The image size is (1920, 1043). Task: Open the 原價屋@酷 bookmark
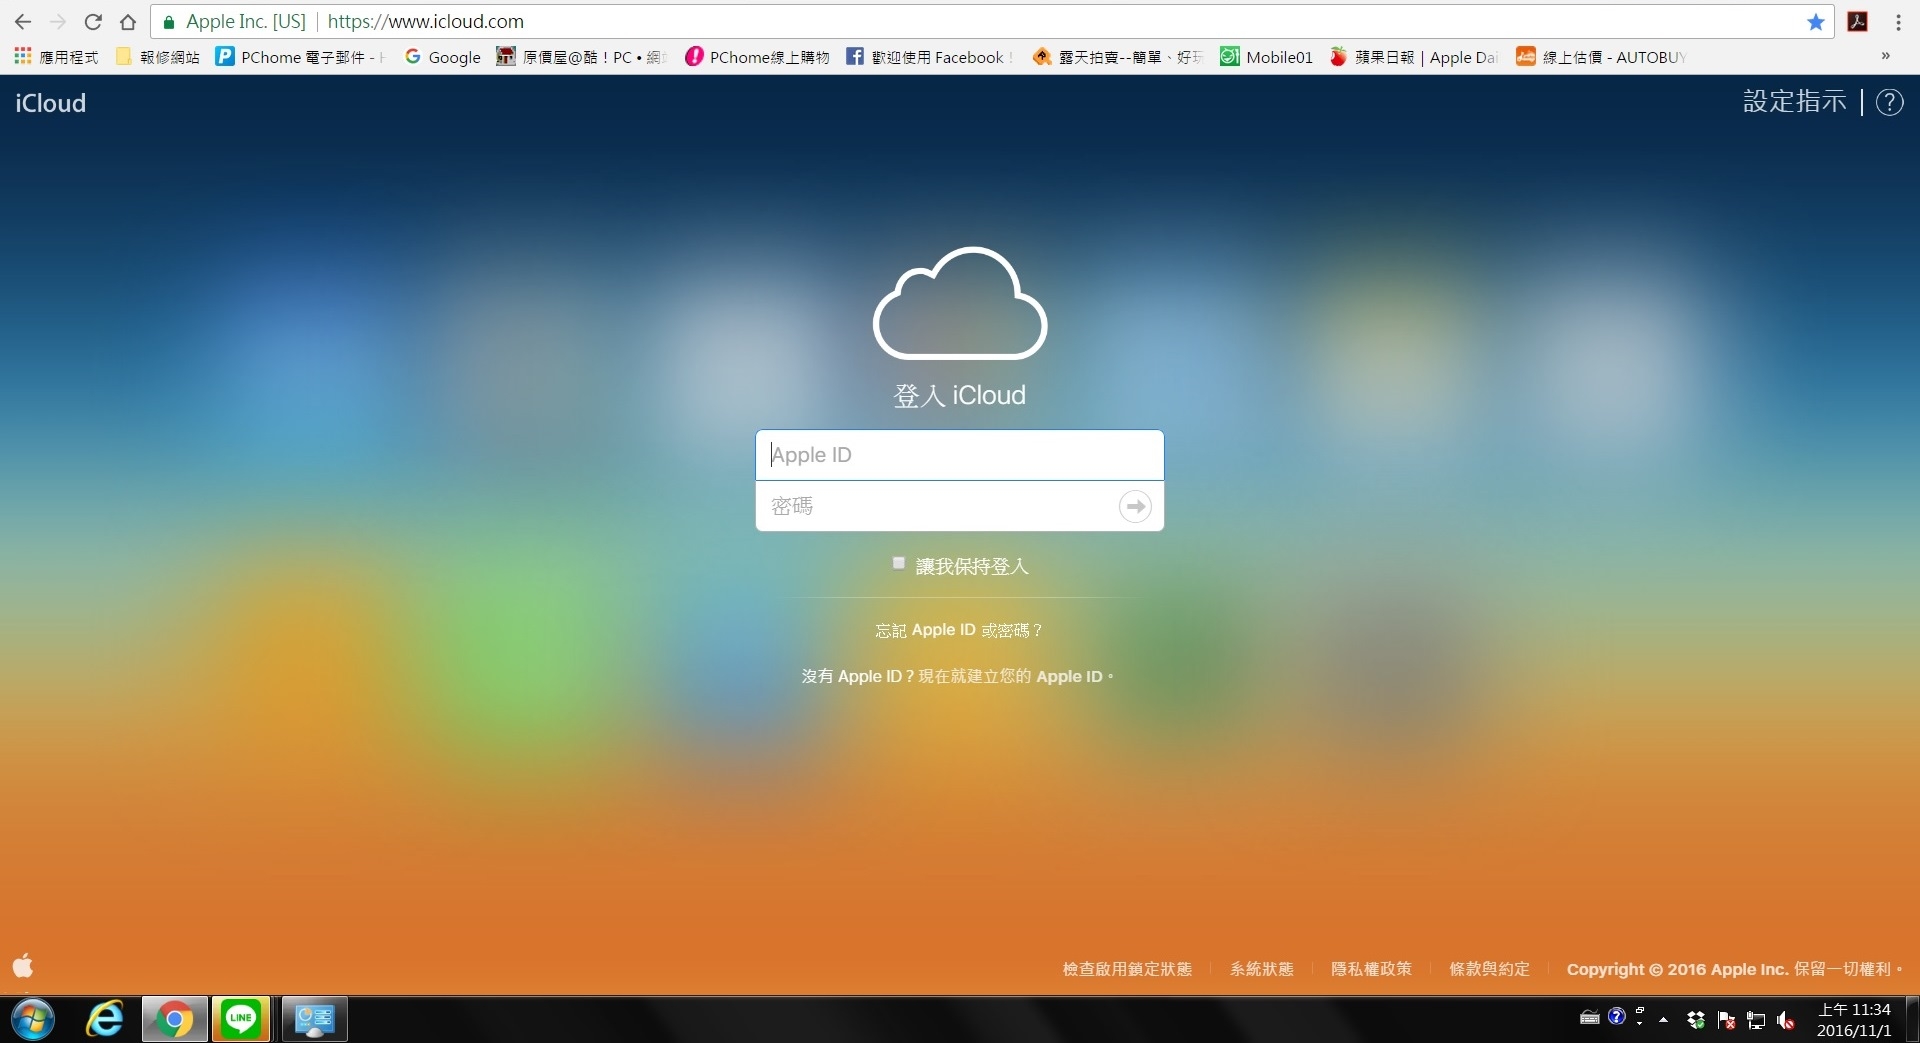click(582, 57)
